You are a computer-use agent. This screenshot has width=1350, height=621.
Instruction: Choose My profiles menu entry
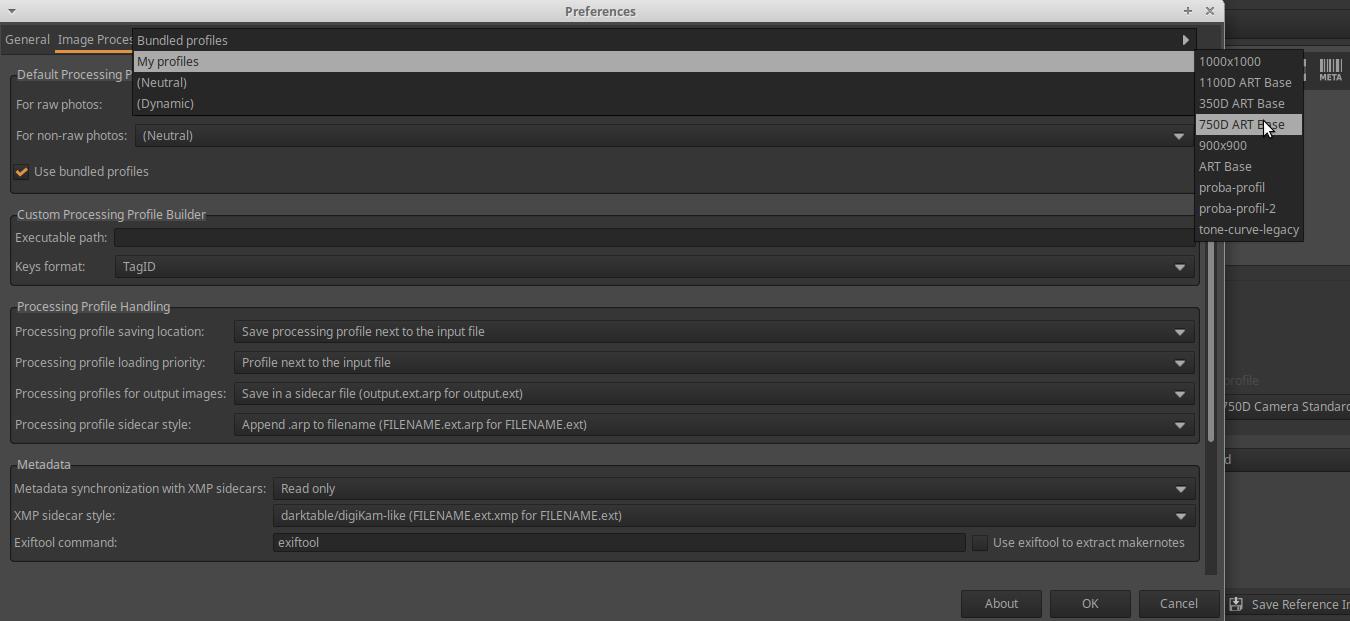point(168,62)
